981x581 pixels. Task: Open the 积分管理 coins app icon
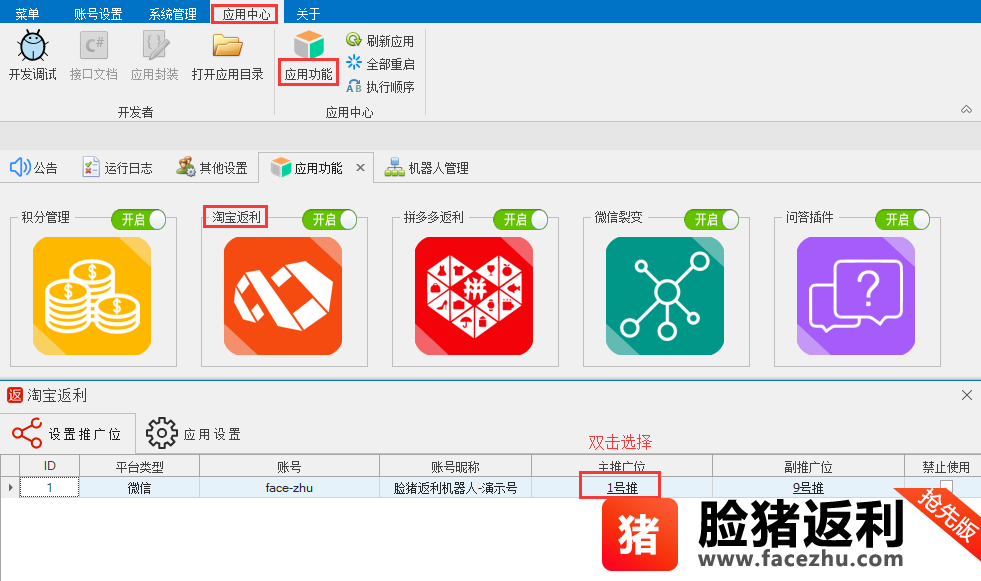tap(92, 296)
